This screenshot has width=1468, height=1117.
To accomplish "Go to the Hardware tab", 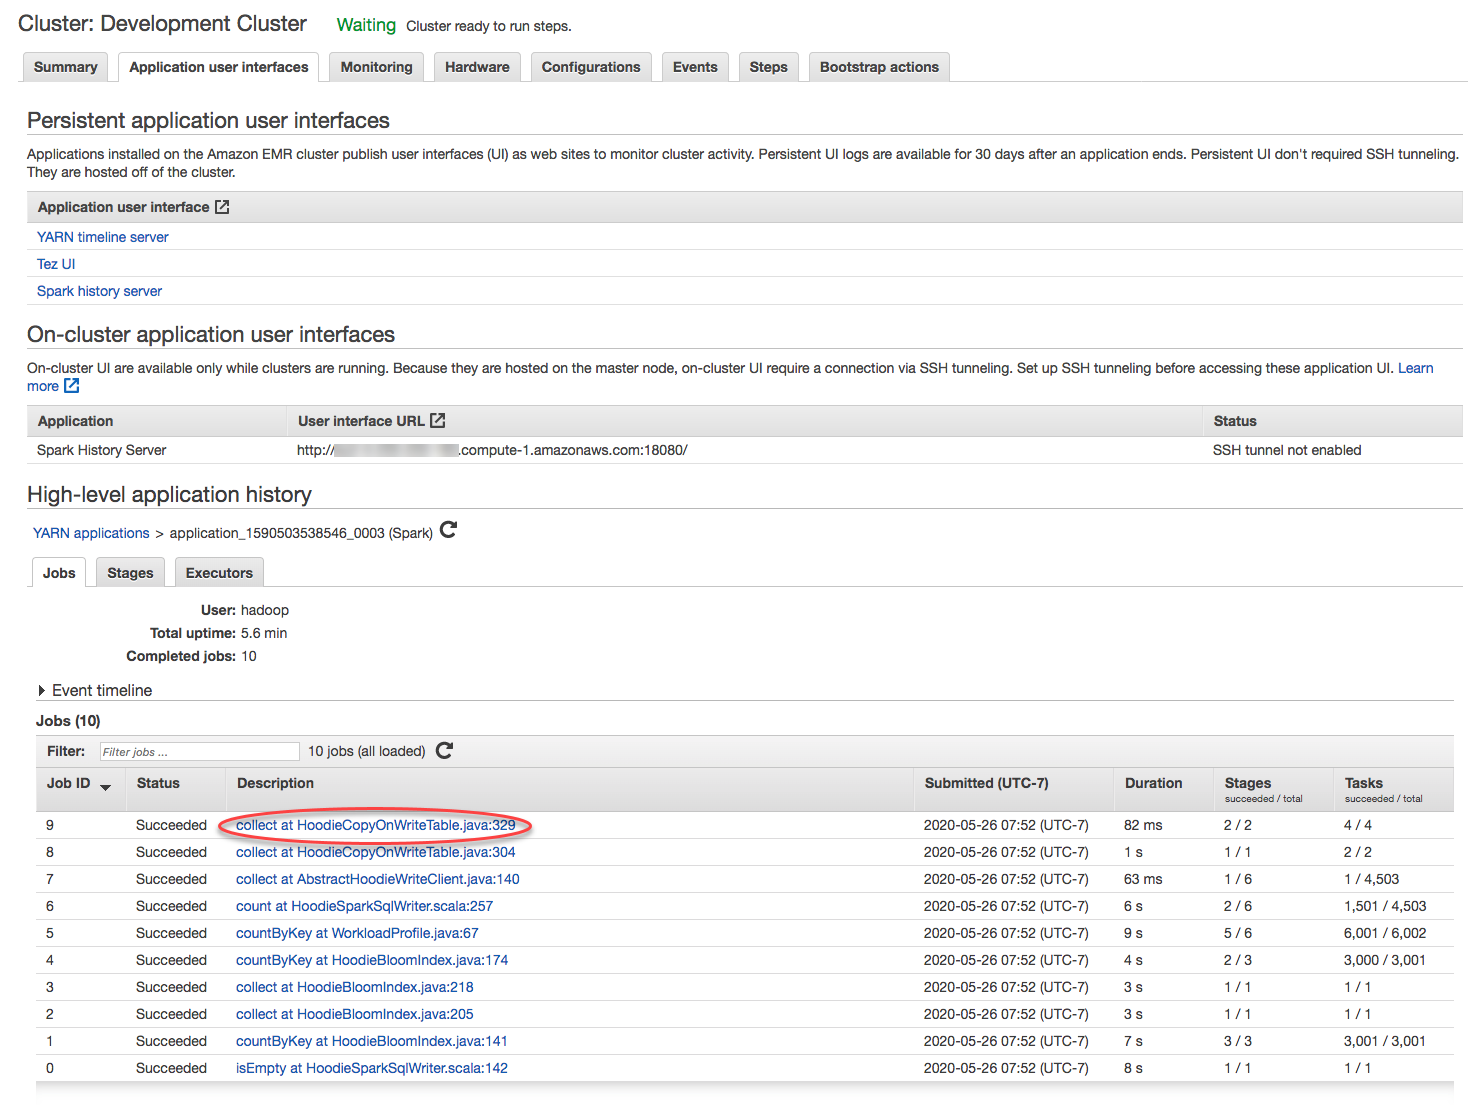I will 477,67.
